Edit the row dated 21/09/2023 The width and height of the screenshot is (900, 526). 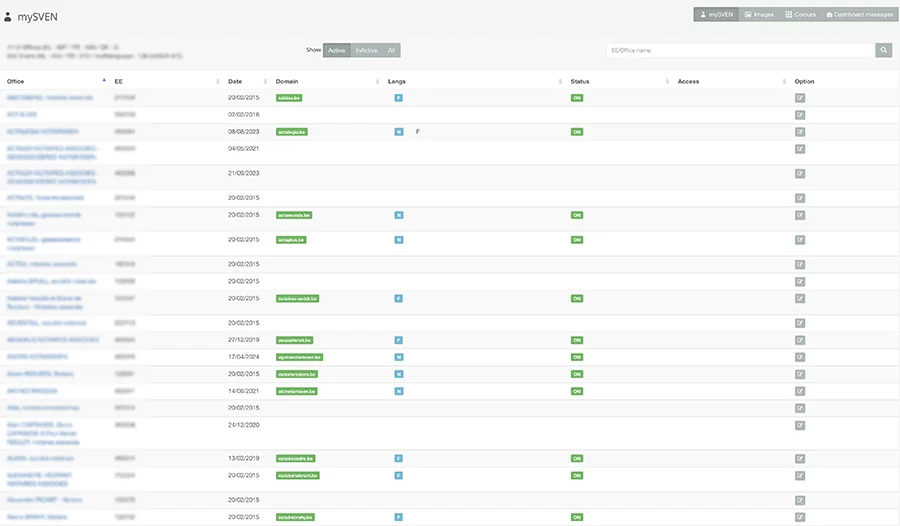click(800, 173)
